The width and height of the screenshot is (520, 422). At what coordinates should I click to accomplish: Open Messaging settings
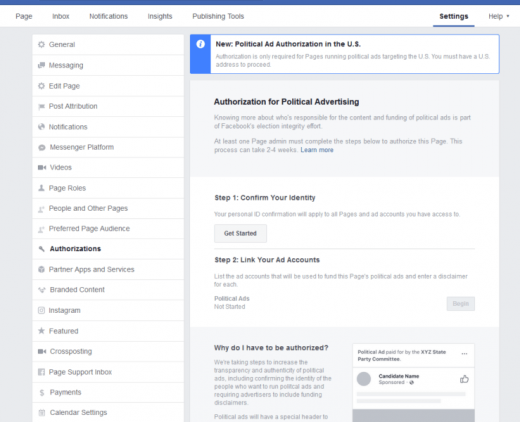tap(108, 65)
